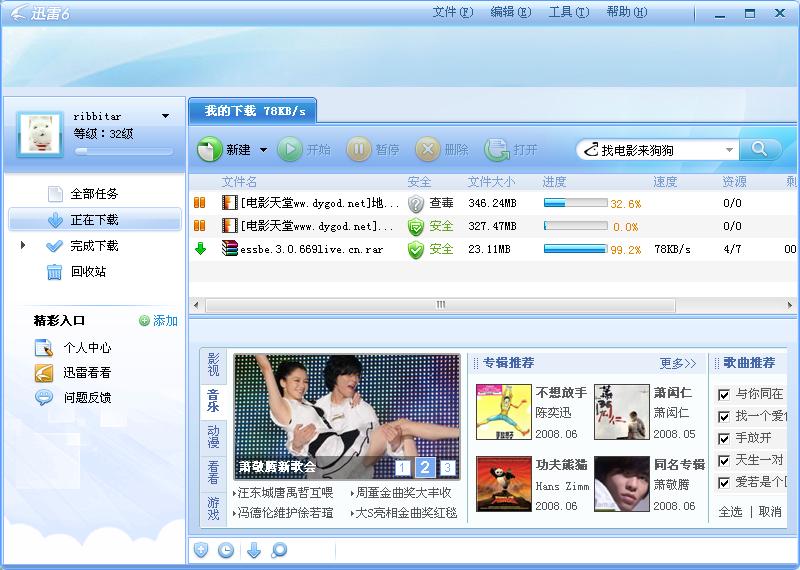This screenshot has height=570, width=800.
Task: Expand the 完成下载 tree arrow
Action: tap(22, 245)
